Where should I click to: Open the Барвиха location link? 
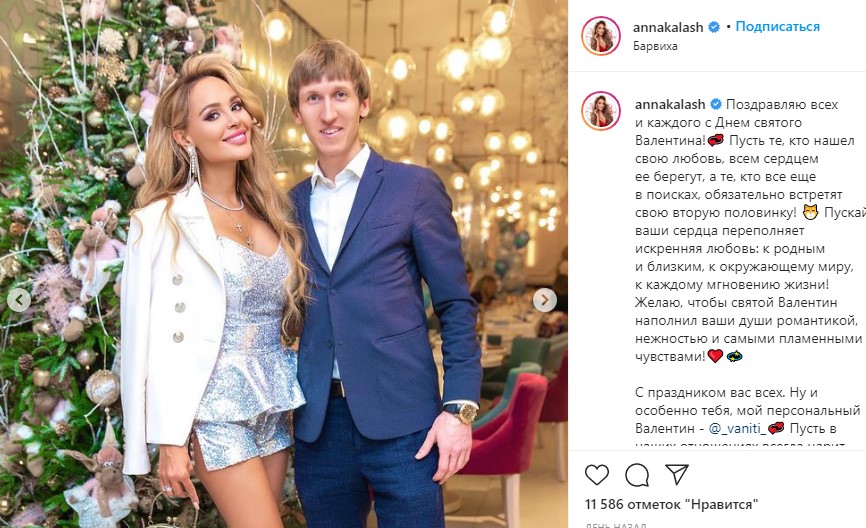coord(656,46)
